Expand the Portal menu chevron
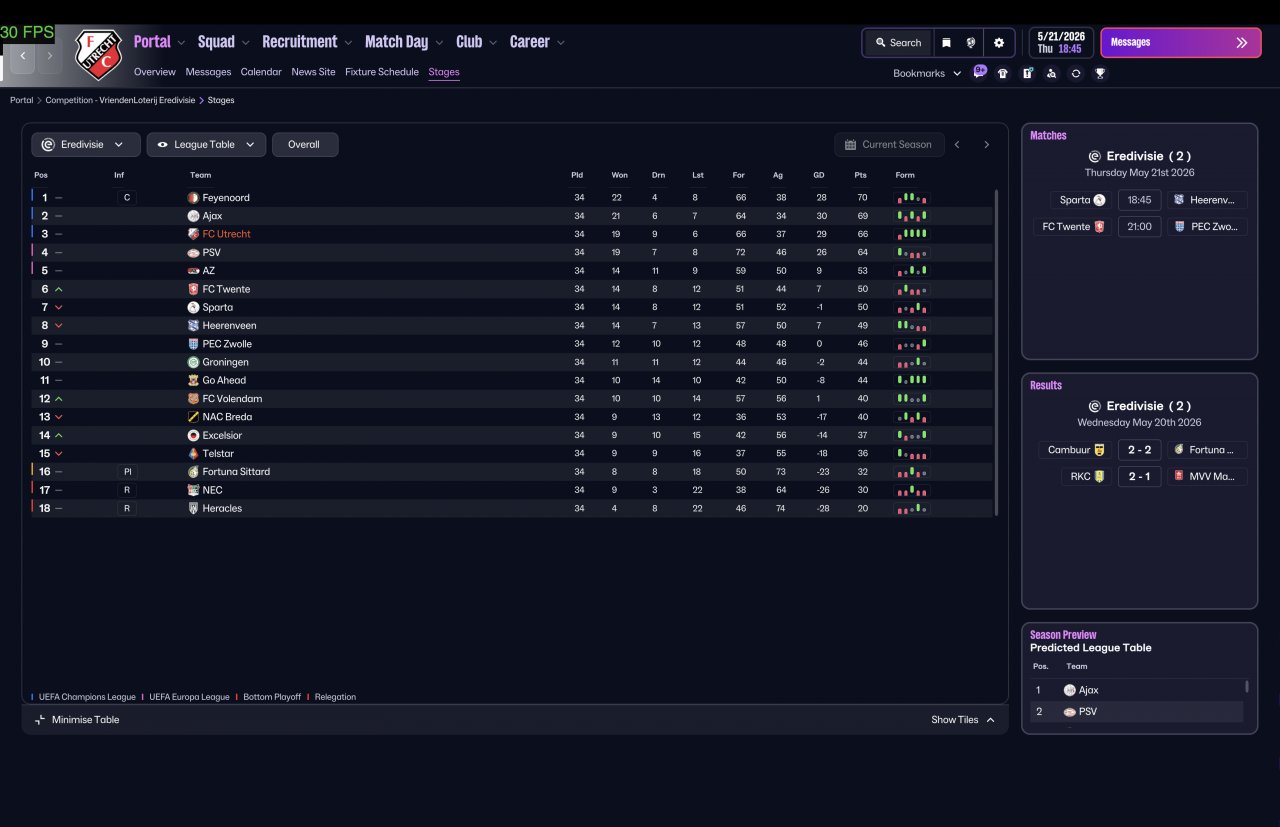This screenshot has width=1280, height=827. [x=181, y=43]
